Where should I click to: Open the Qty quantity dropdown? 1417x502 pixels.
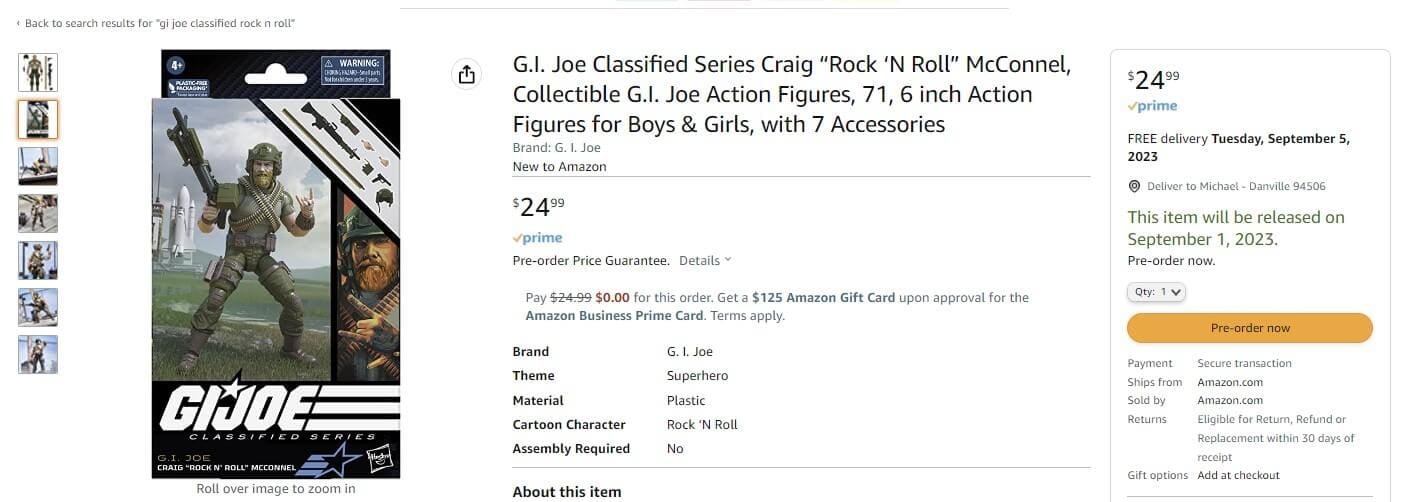tap(1158, 292)
